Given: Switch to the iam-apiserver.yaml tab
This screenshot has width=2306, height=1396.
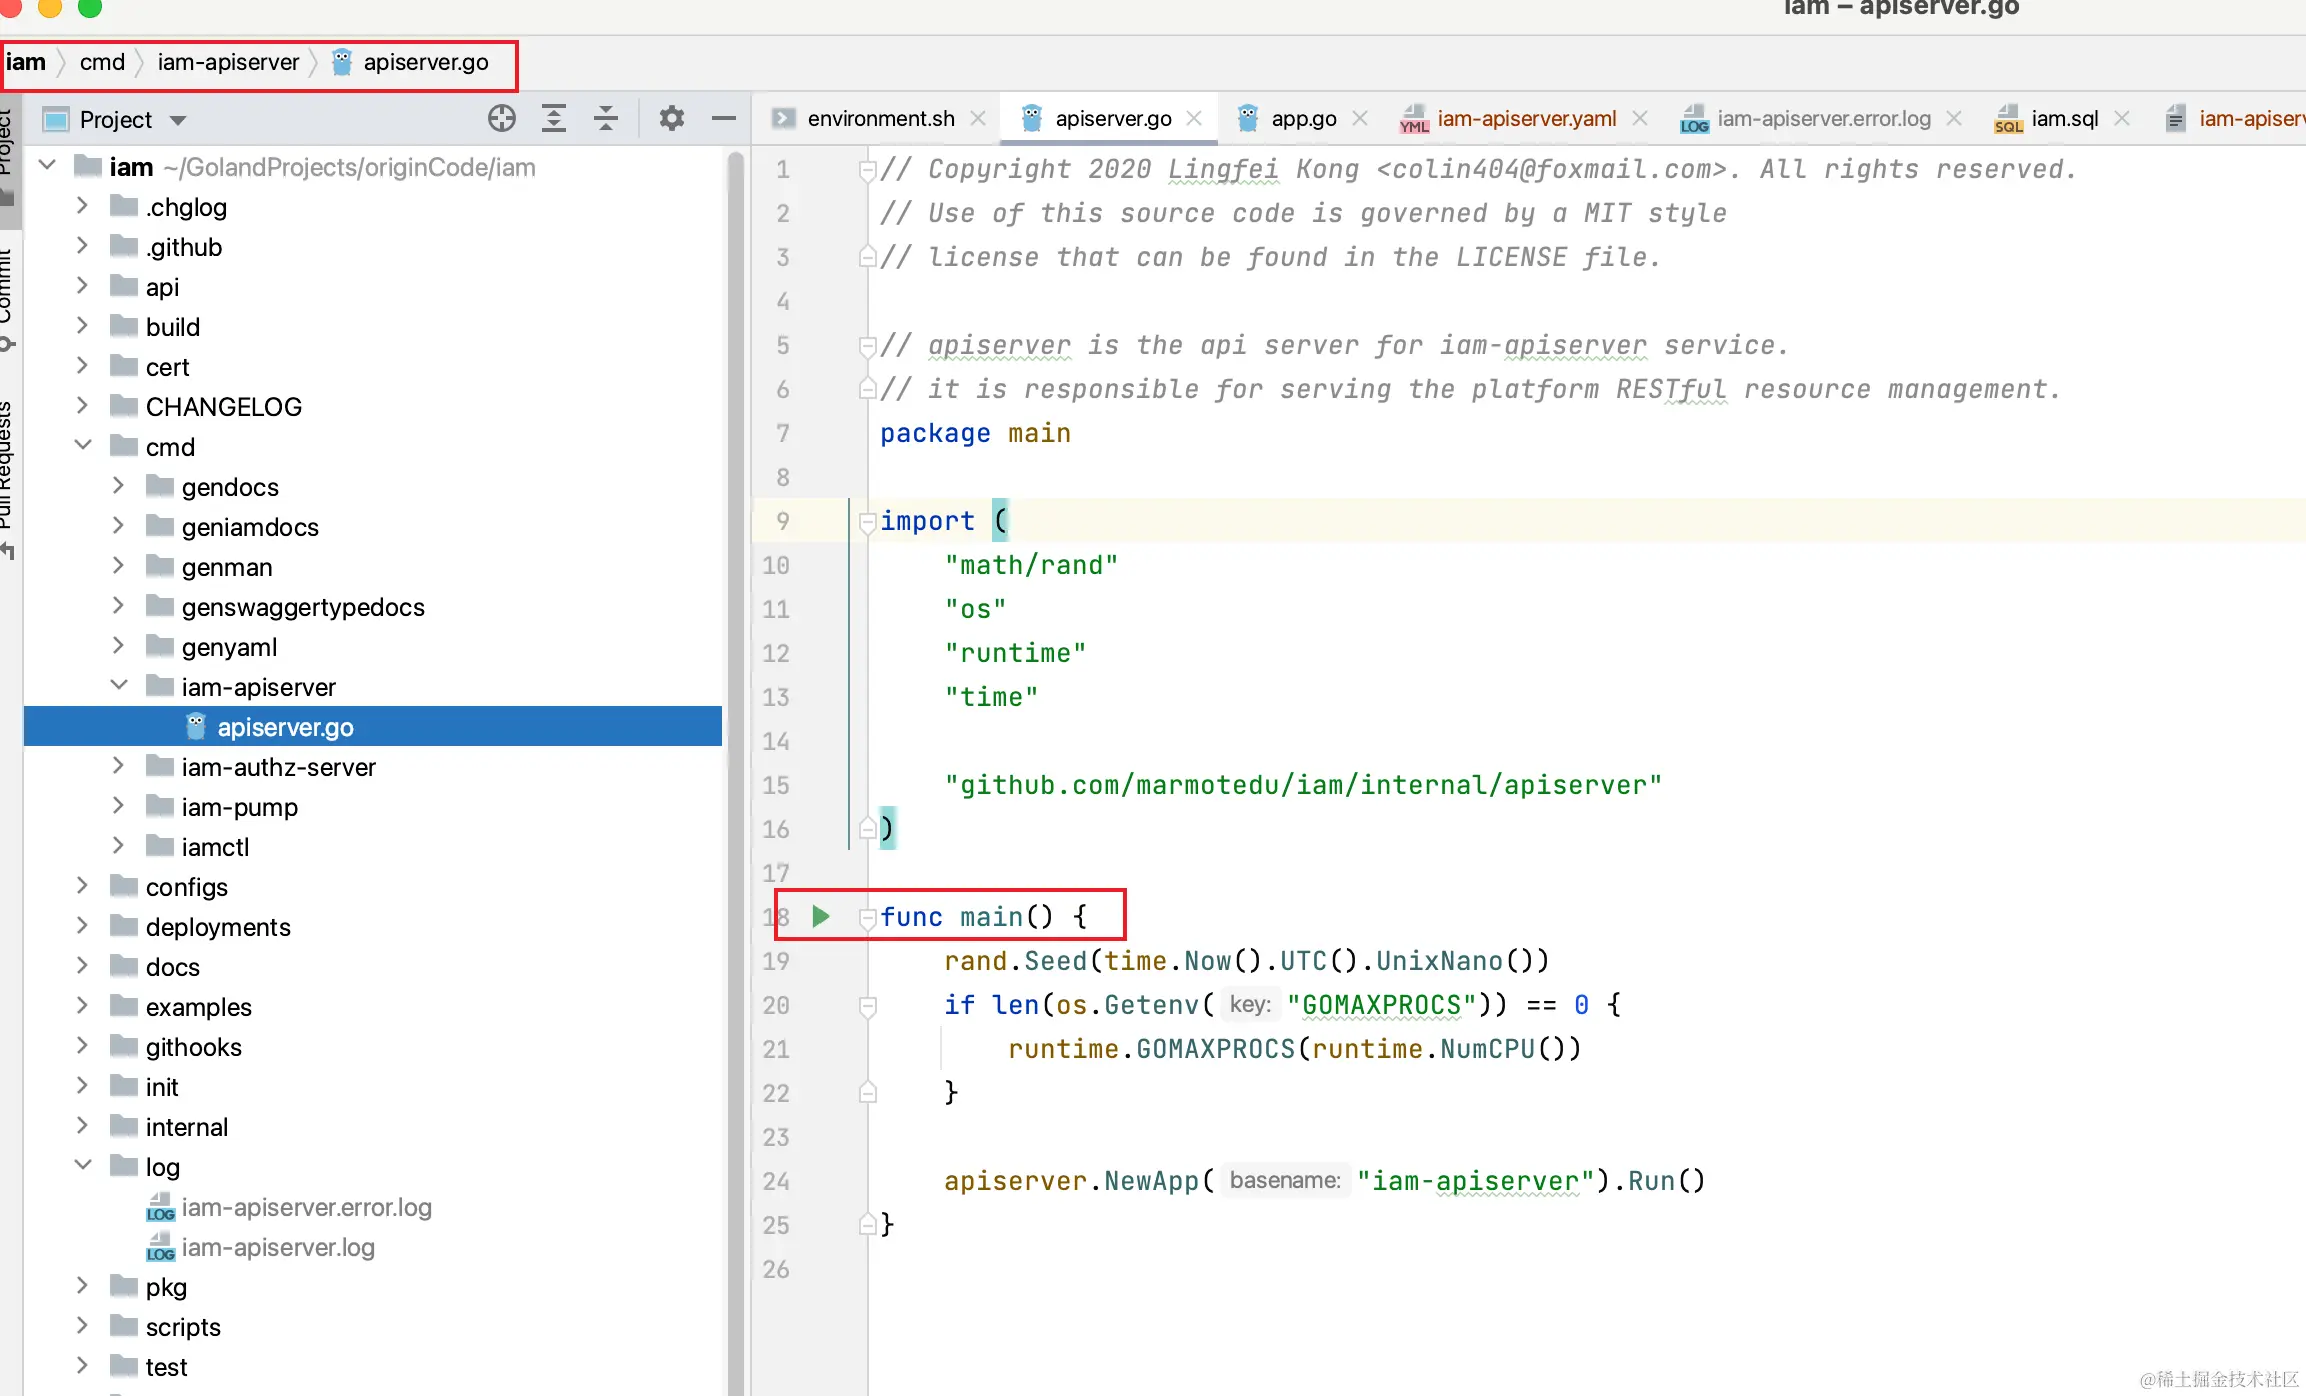Looking at the screenshot, I should [x=1525, y=118].
